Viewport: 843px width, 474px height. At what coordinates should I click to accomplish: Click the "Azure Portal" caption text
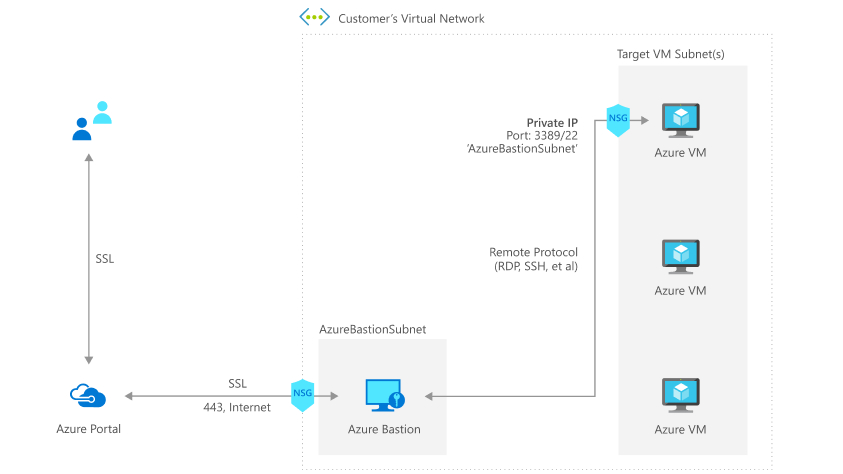click(x=88, y=429)
